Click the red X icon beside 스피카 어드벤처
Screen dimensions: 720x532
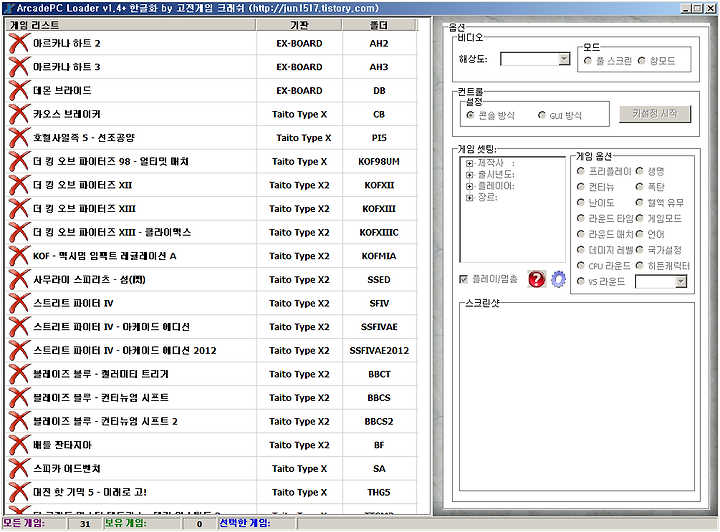tap(19, 469)
